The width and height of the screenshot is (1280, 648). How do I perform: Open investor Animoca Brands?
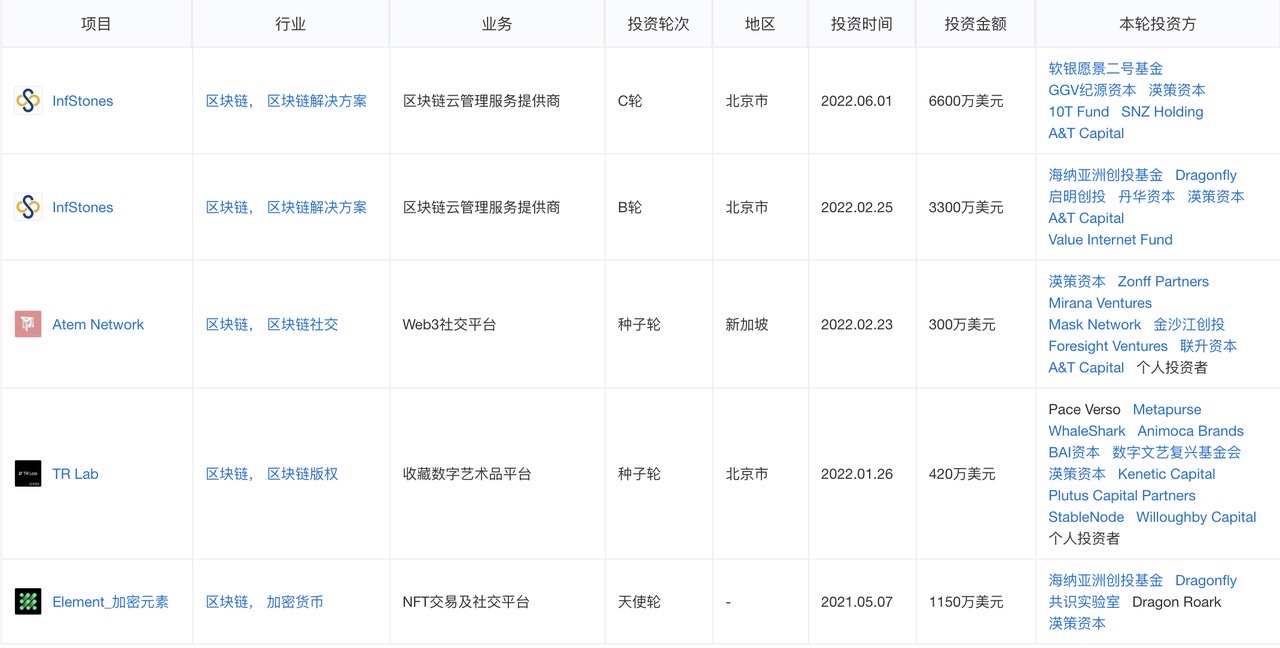[x=1190, y=431]
